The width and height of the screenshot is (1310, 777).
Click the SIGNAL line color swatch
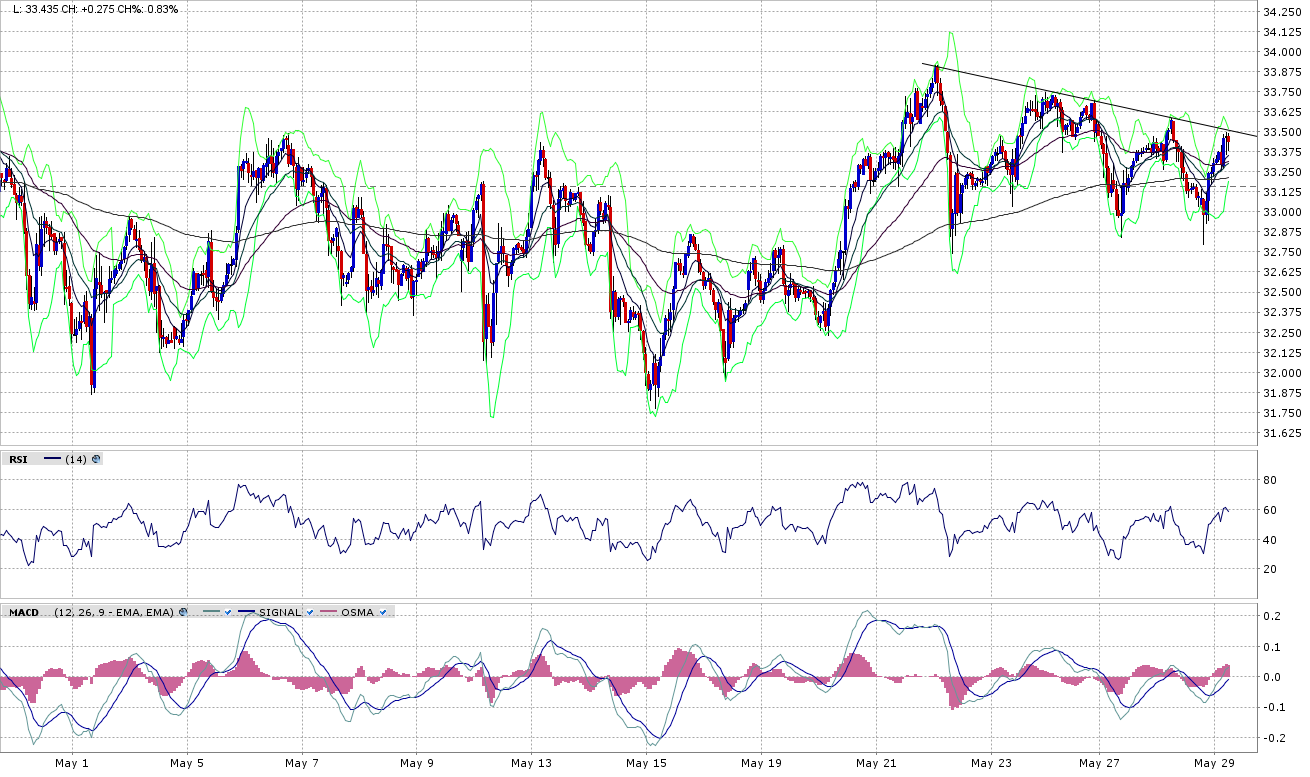(246, 612)
